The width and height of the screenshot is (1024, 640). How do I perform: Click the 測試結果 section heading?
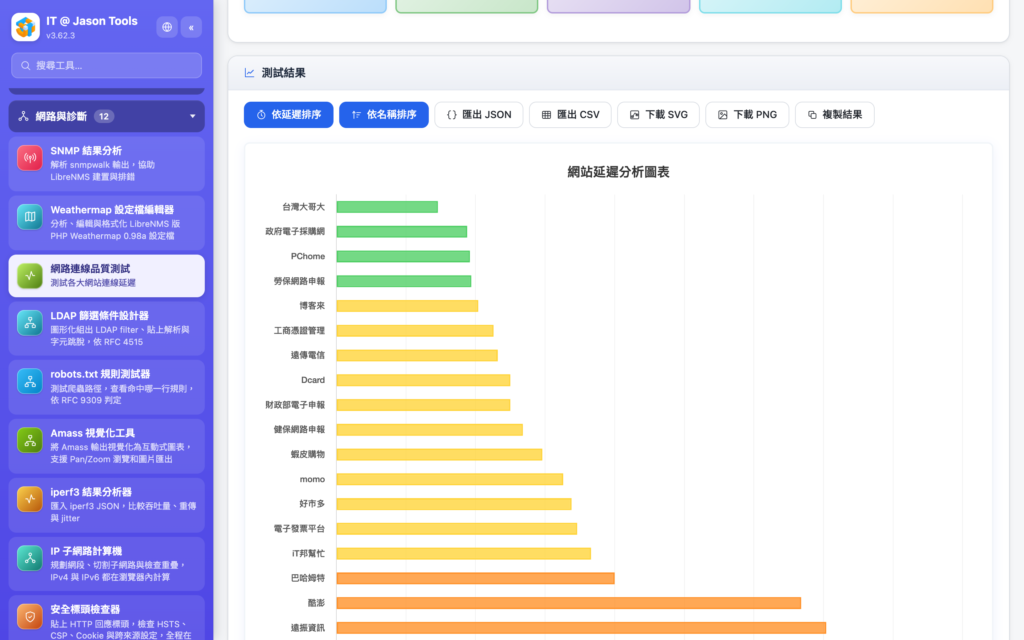point(283,73)
